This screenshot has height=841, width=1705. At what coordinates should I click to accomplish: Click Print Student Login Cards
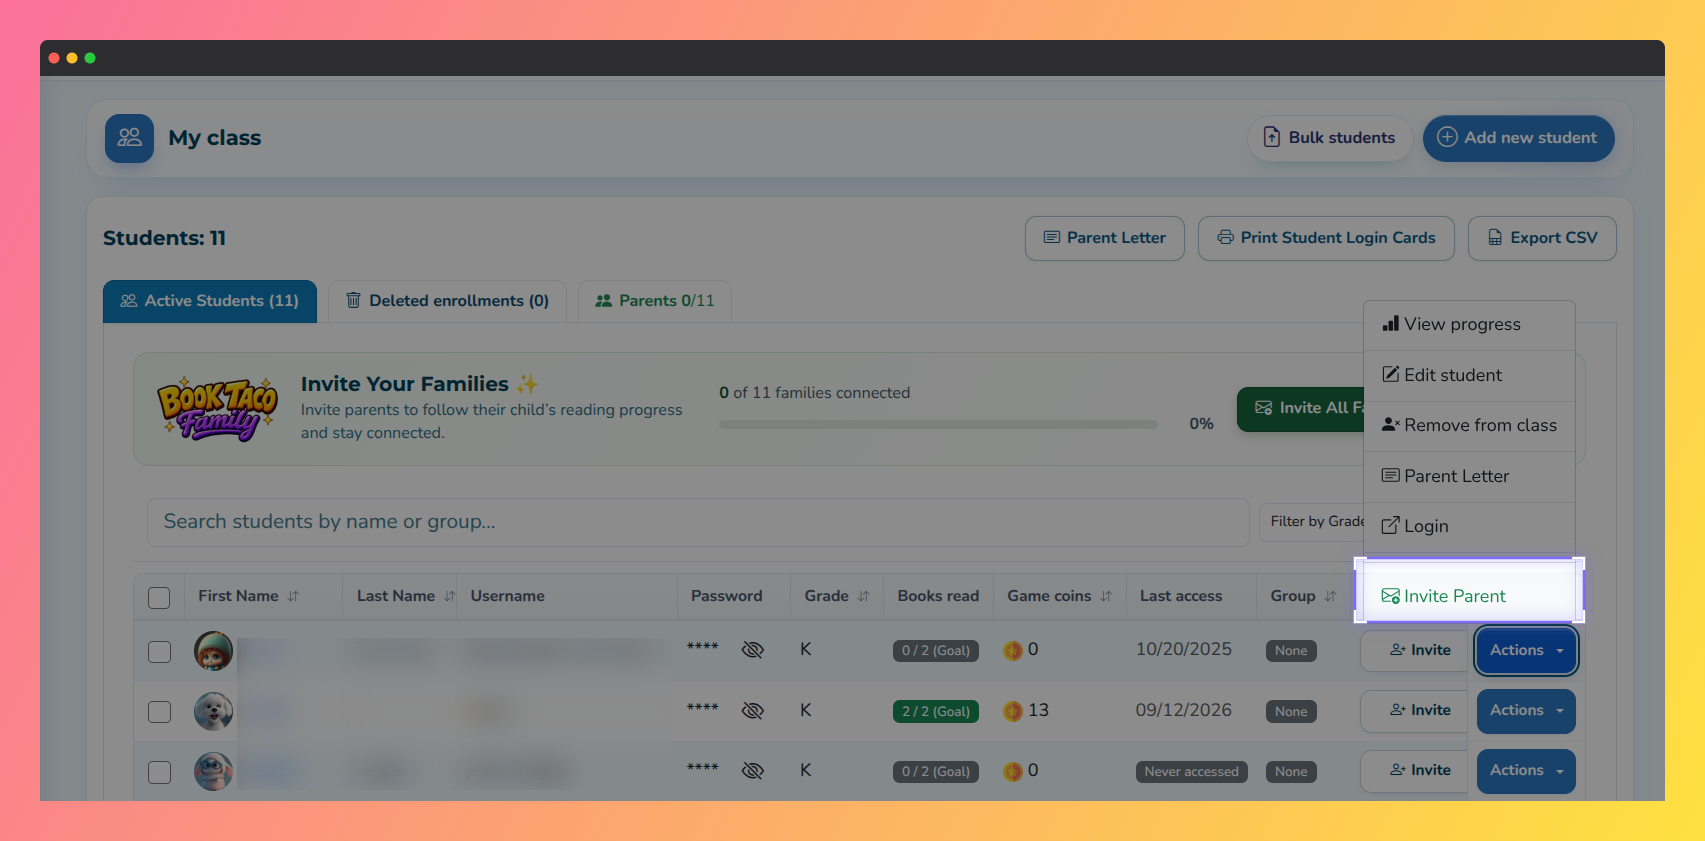(1326, 238)
